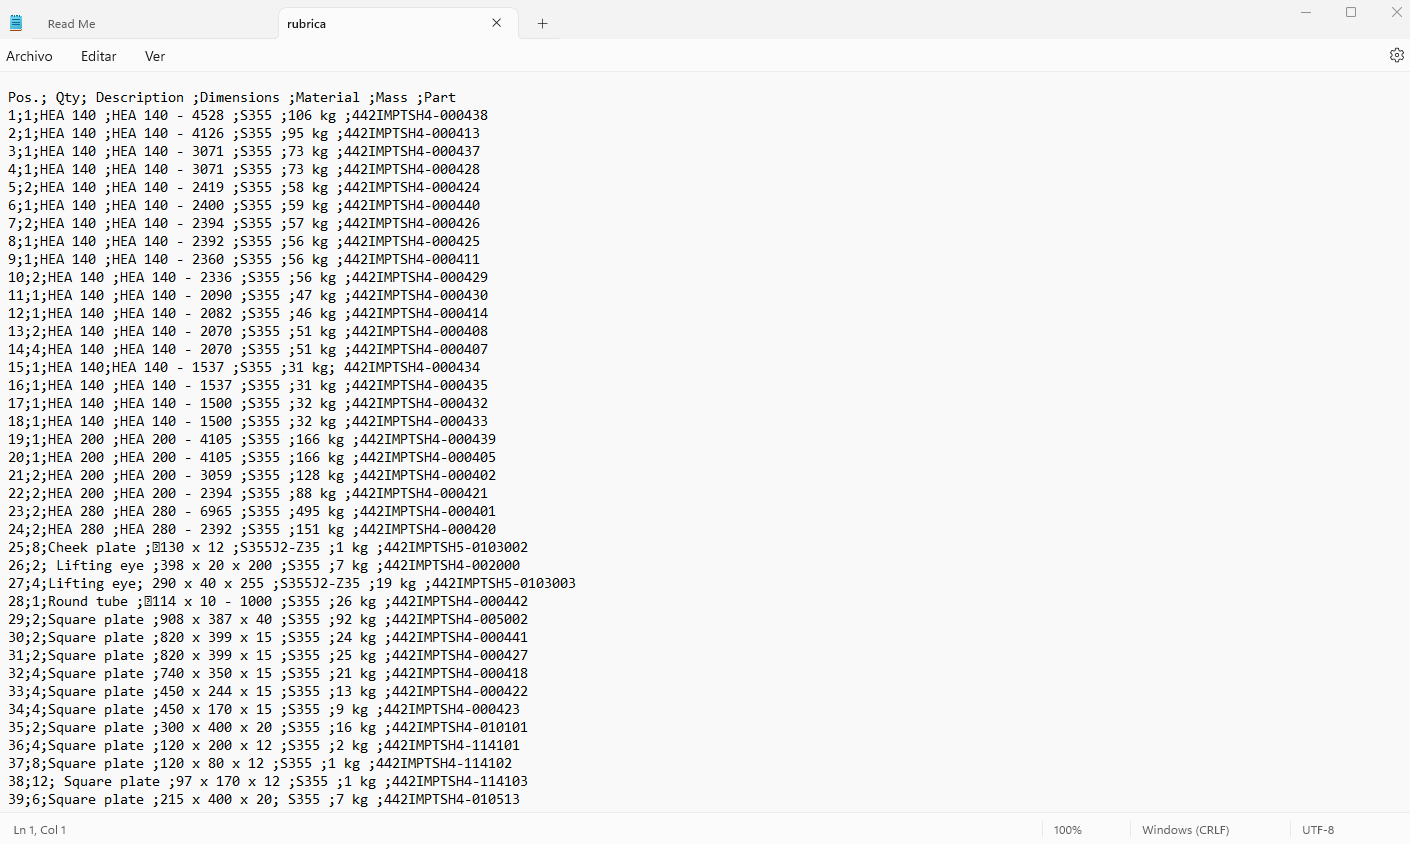
Task: Minimize the Notepad window
Action: [1305, 12]
